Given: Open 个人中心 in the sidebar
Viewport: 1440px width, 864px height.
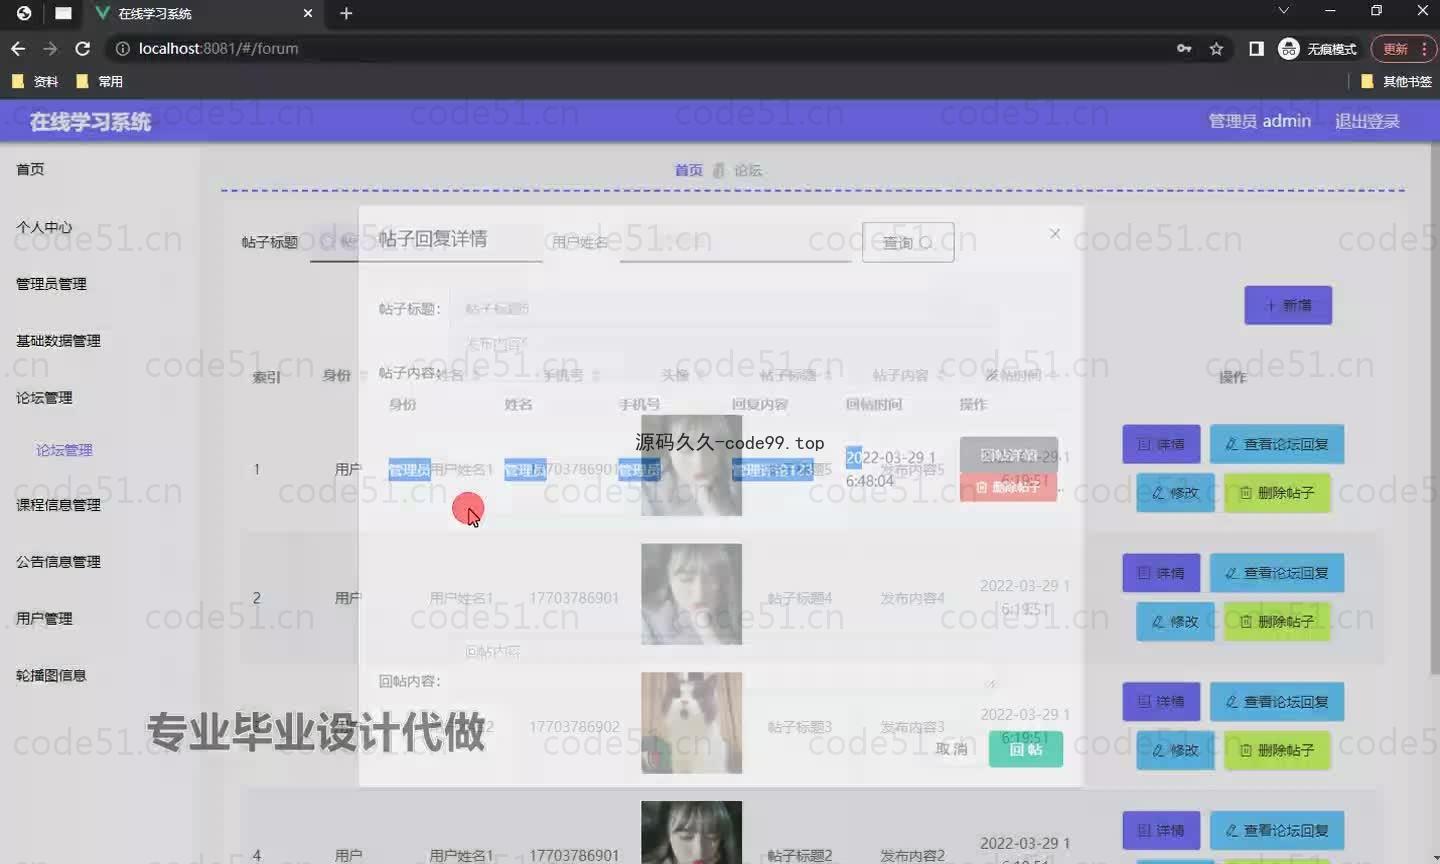Looking at the screenshot, I should pyautogui.click(x=44, y=227).
